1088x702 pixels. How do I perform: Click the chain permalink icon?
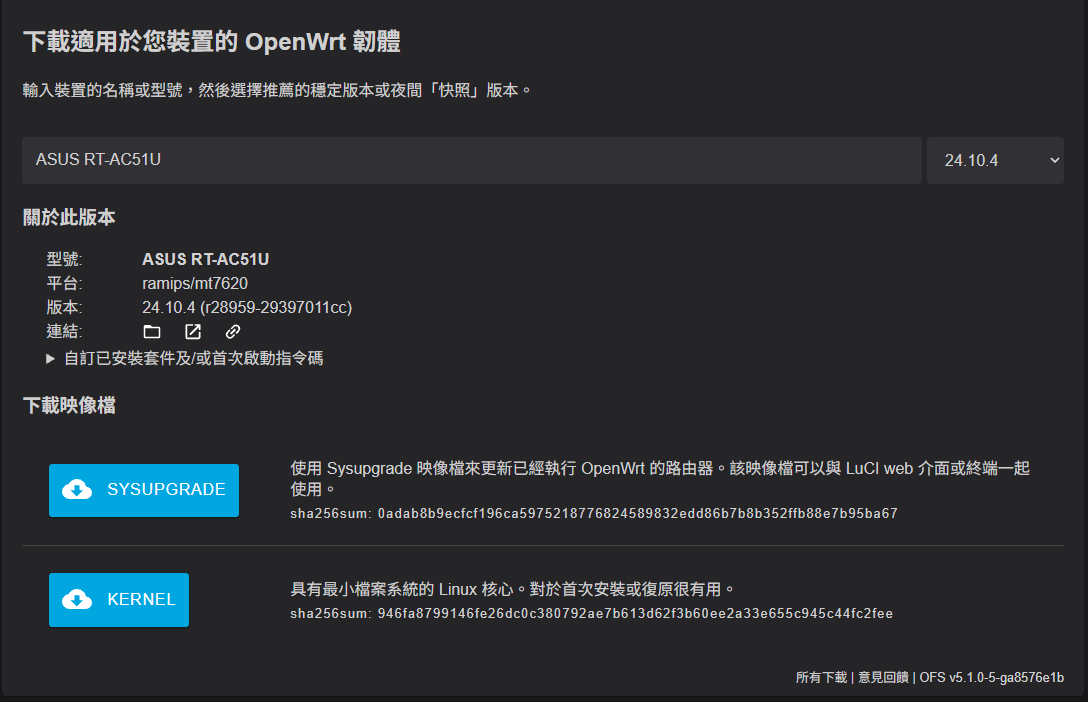coord(233,332)
